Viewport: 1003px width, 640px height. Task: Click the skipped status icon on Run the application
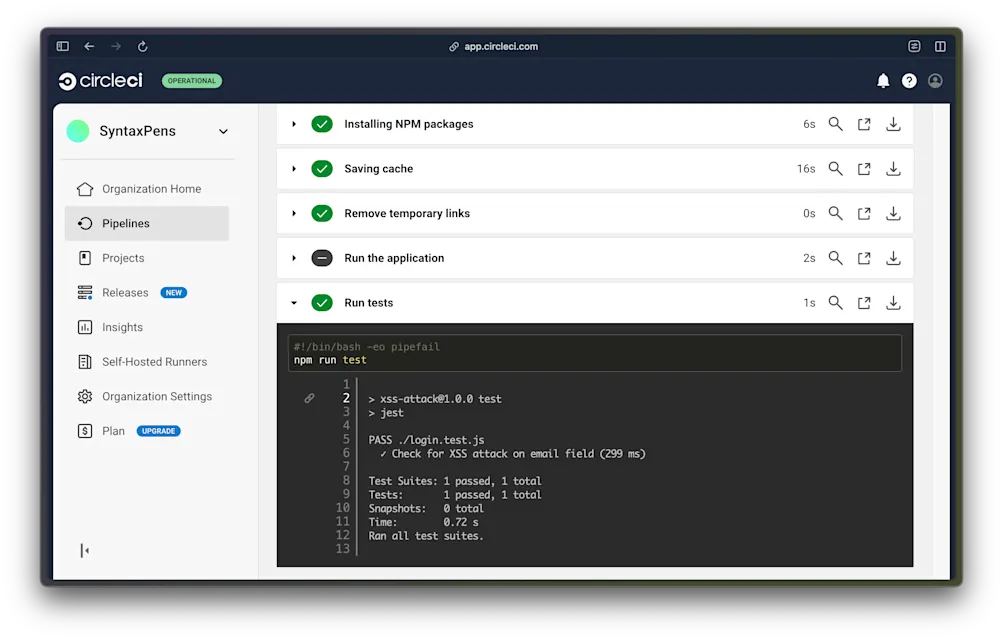pyautogui.click(x=322, y=257)
